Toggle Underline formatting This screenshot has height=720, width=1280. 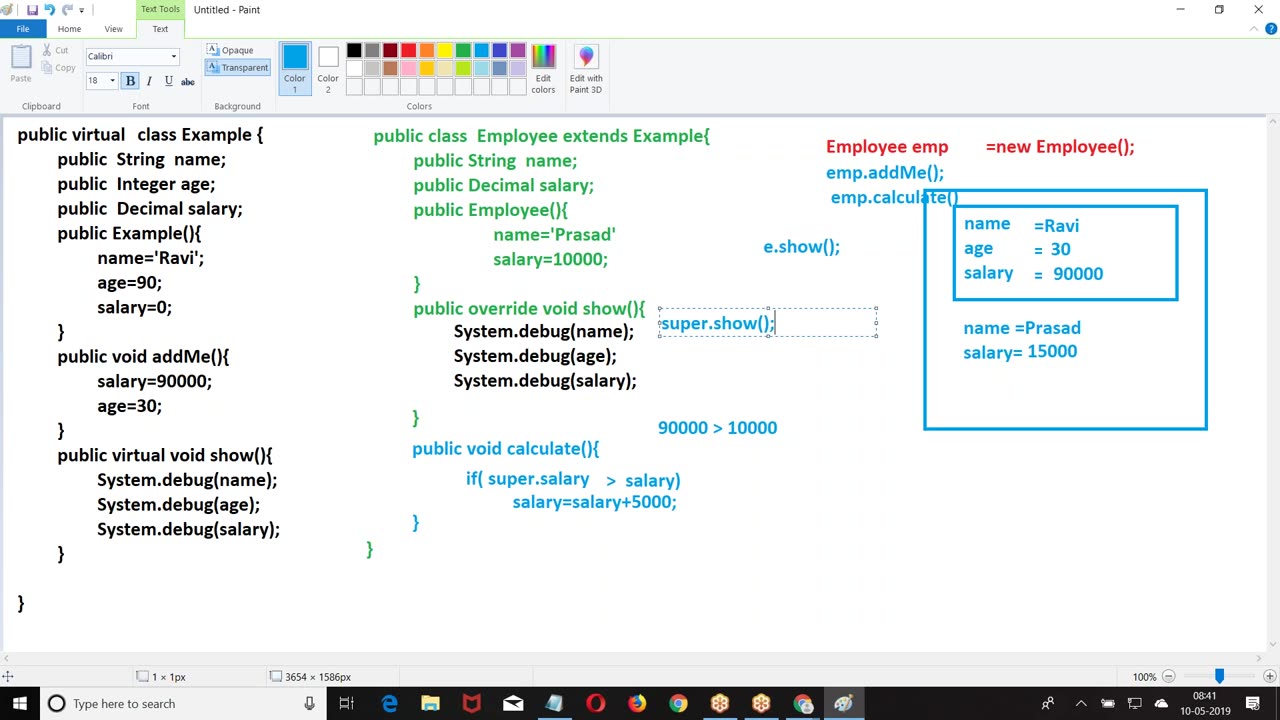point(168,81)
